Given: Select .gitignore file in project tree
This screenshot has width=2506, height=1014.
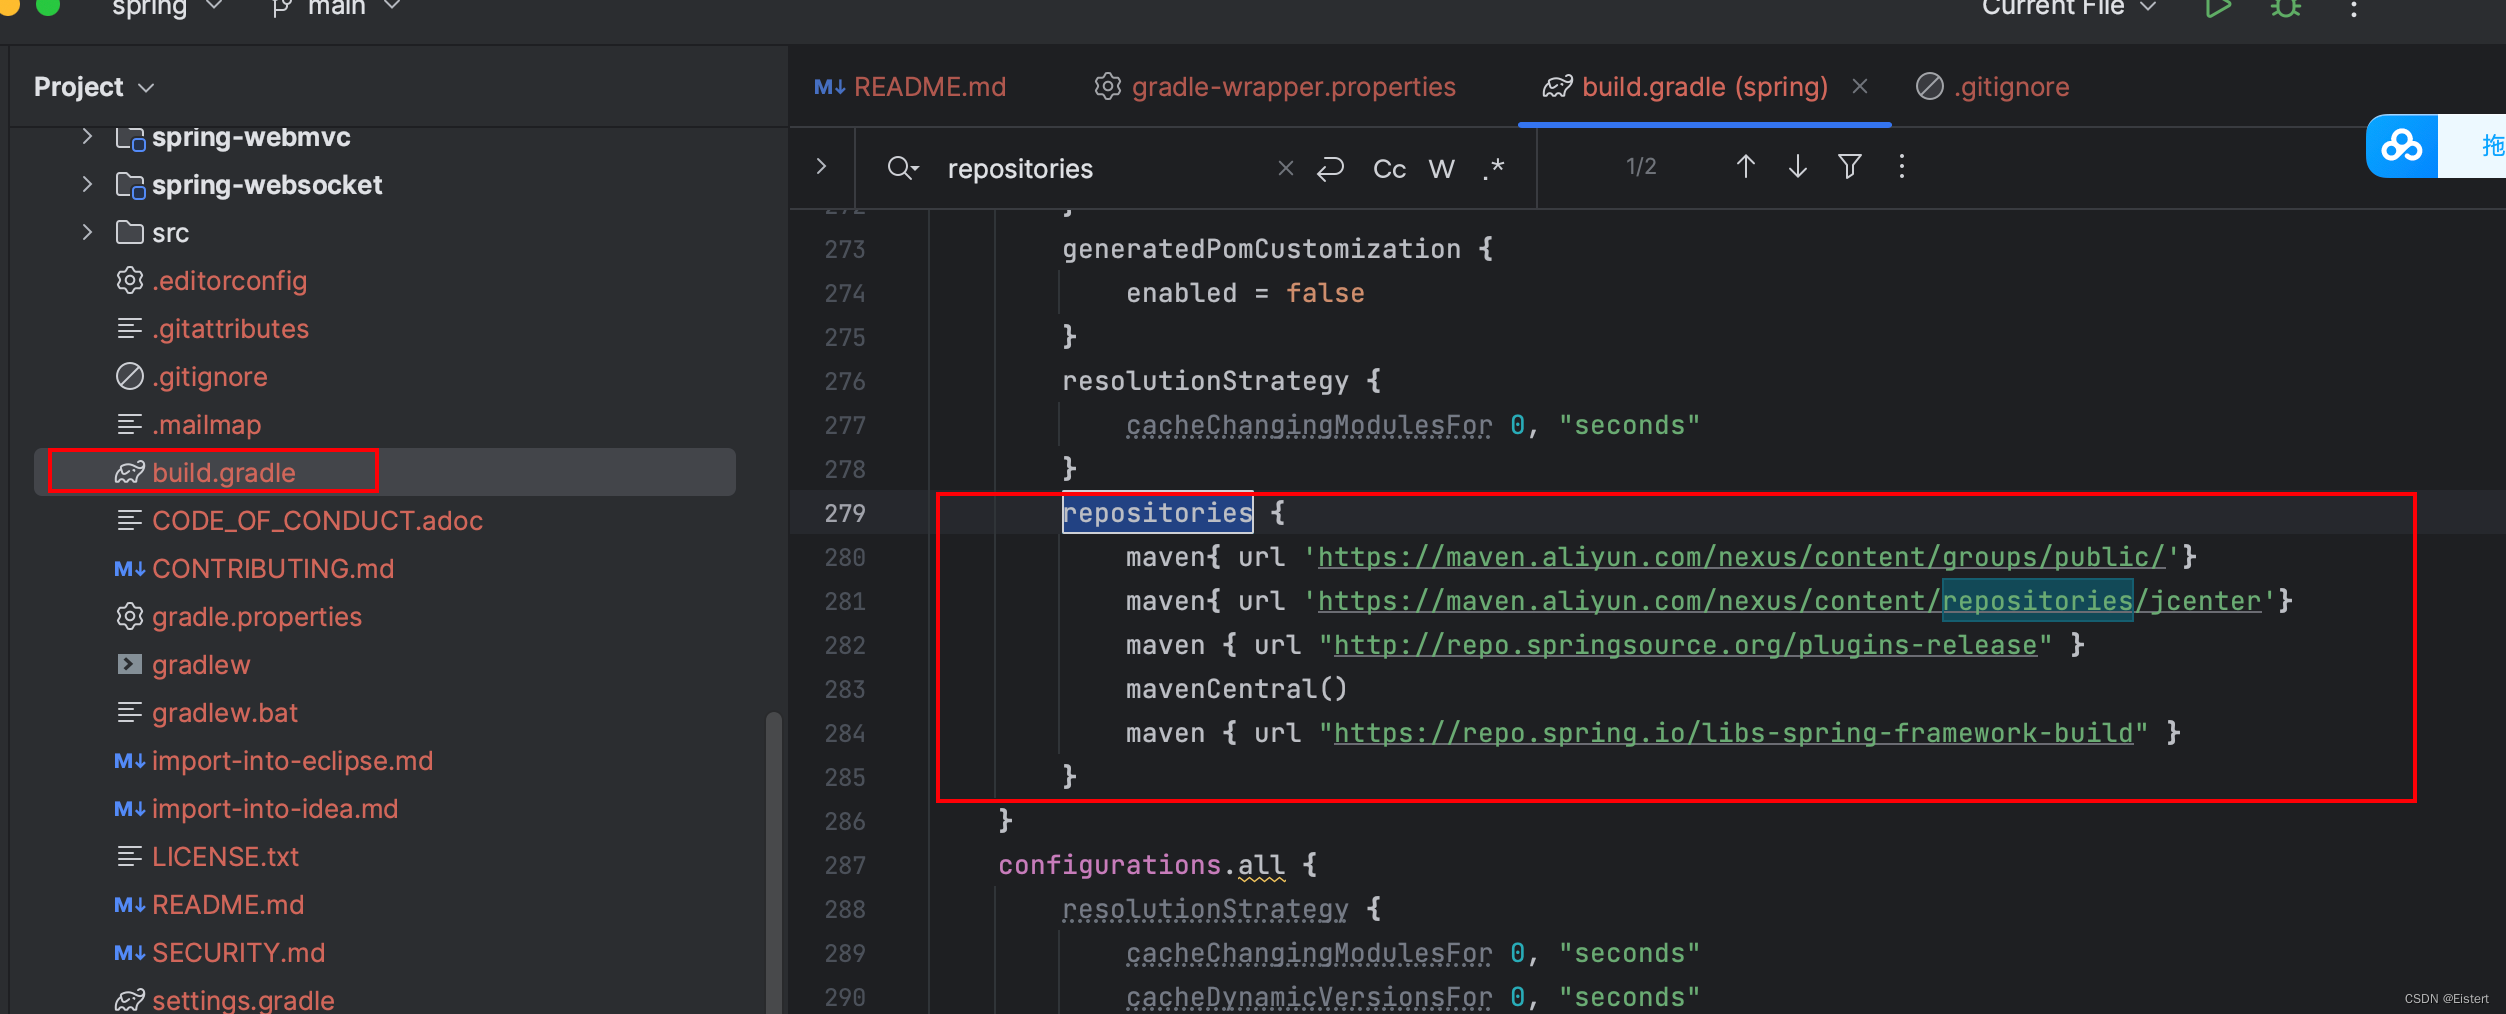Looking at the screenshot, I should pos(209,377).
